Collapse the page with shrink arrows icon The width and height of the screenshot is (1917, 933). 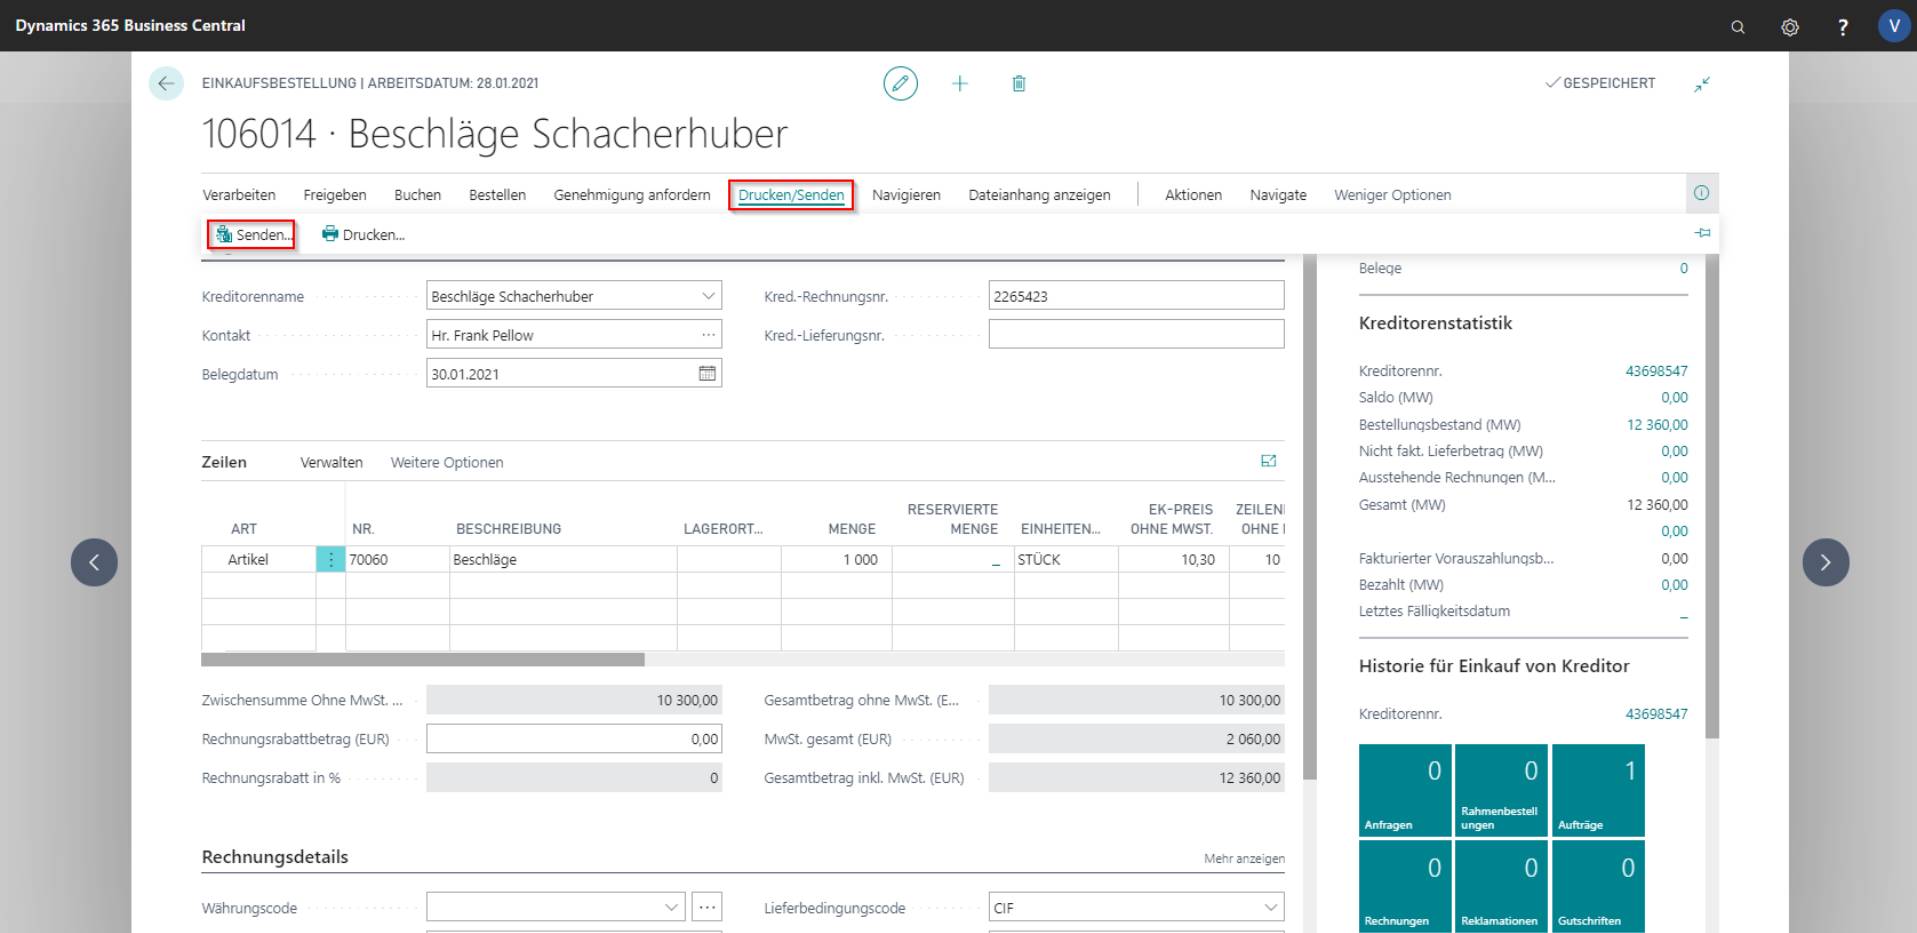pos(1701,84)
